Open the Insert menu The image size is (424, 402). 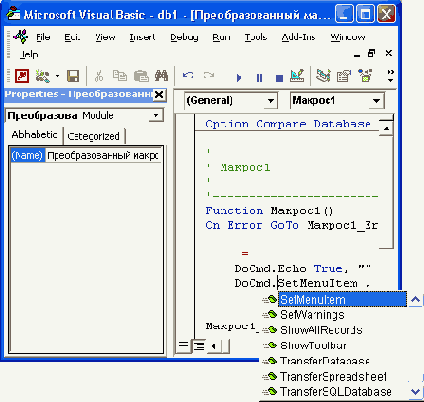point(142,37)
